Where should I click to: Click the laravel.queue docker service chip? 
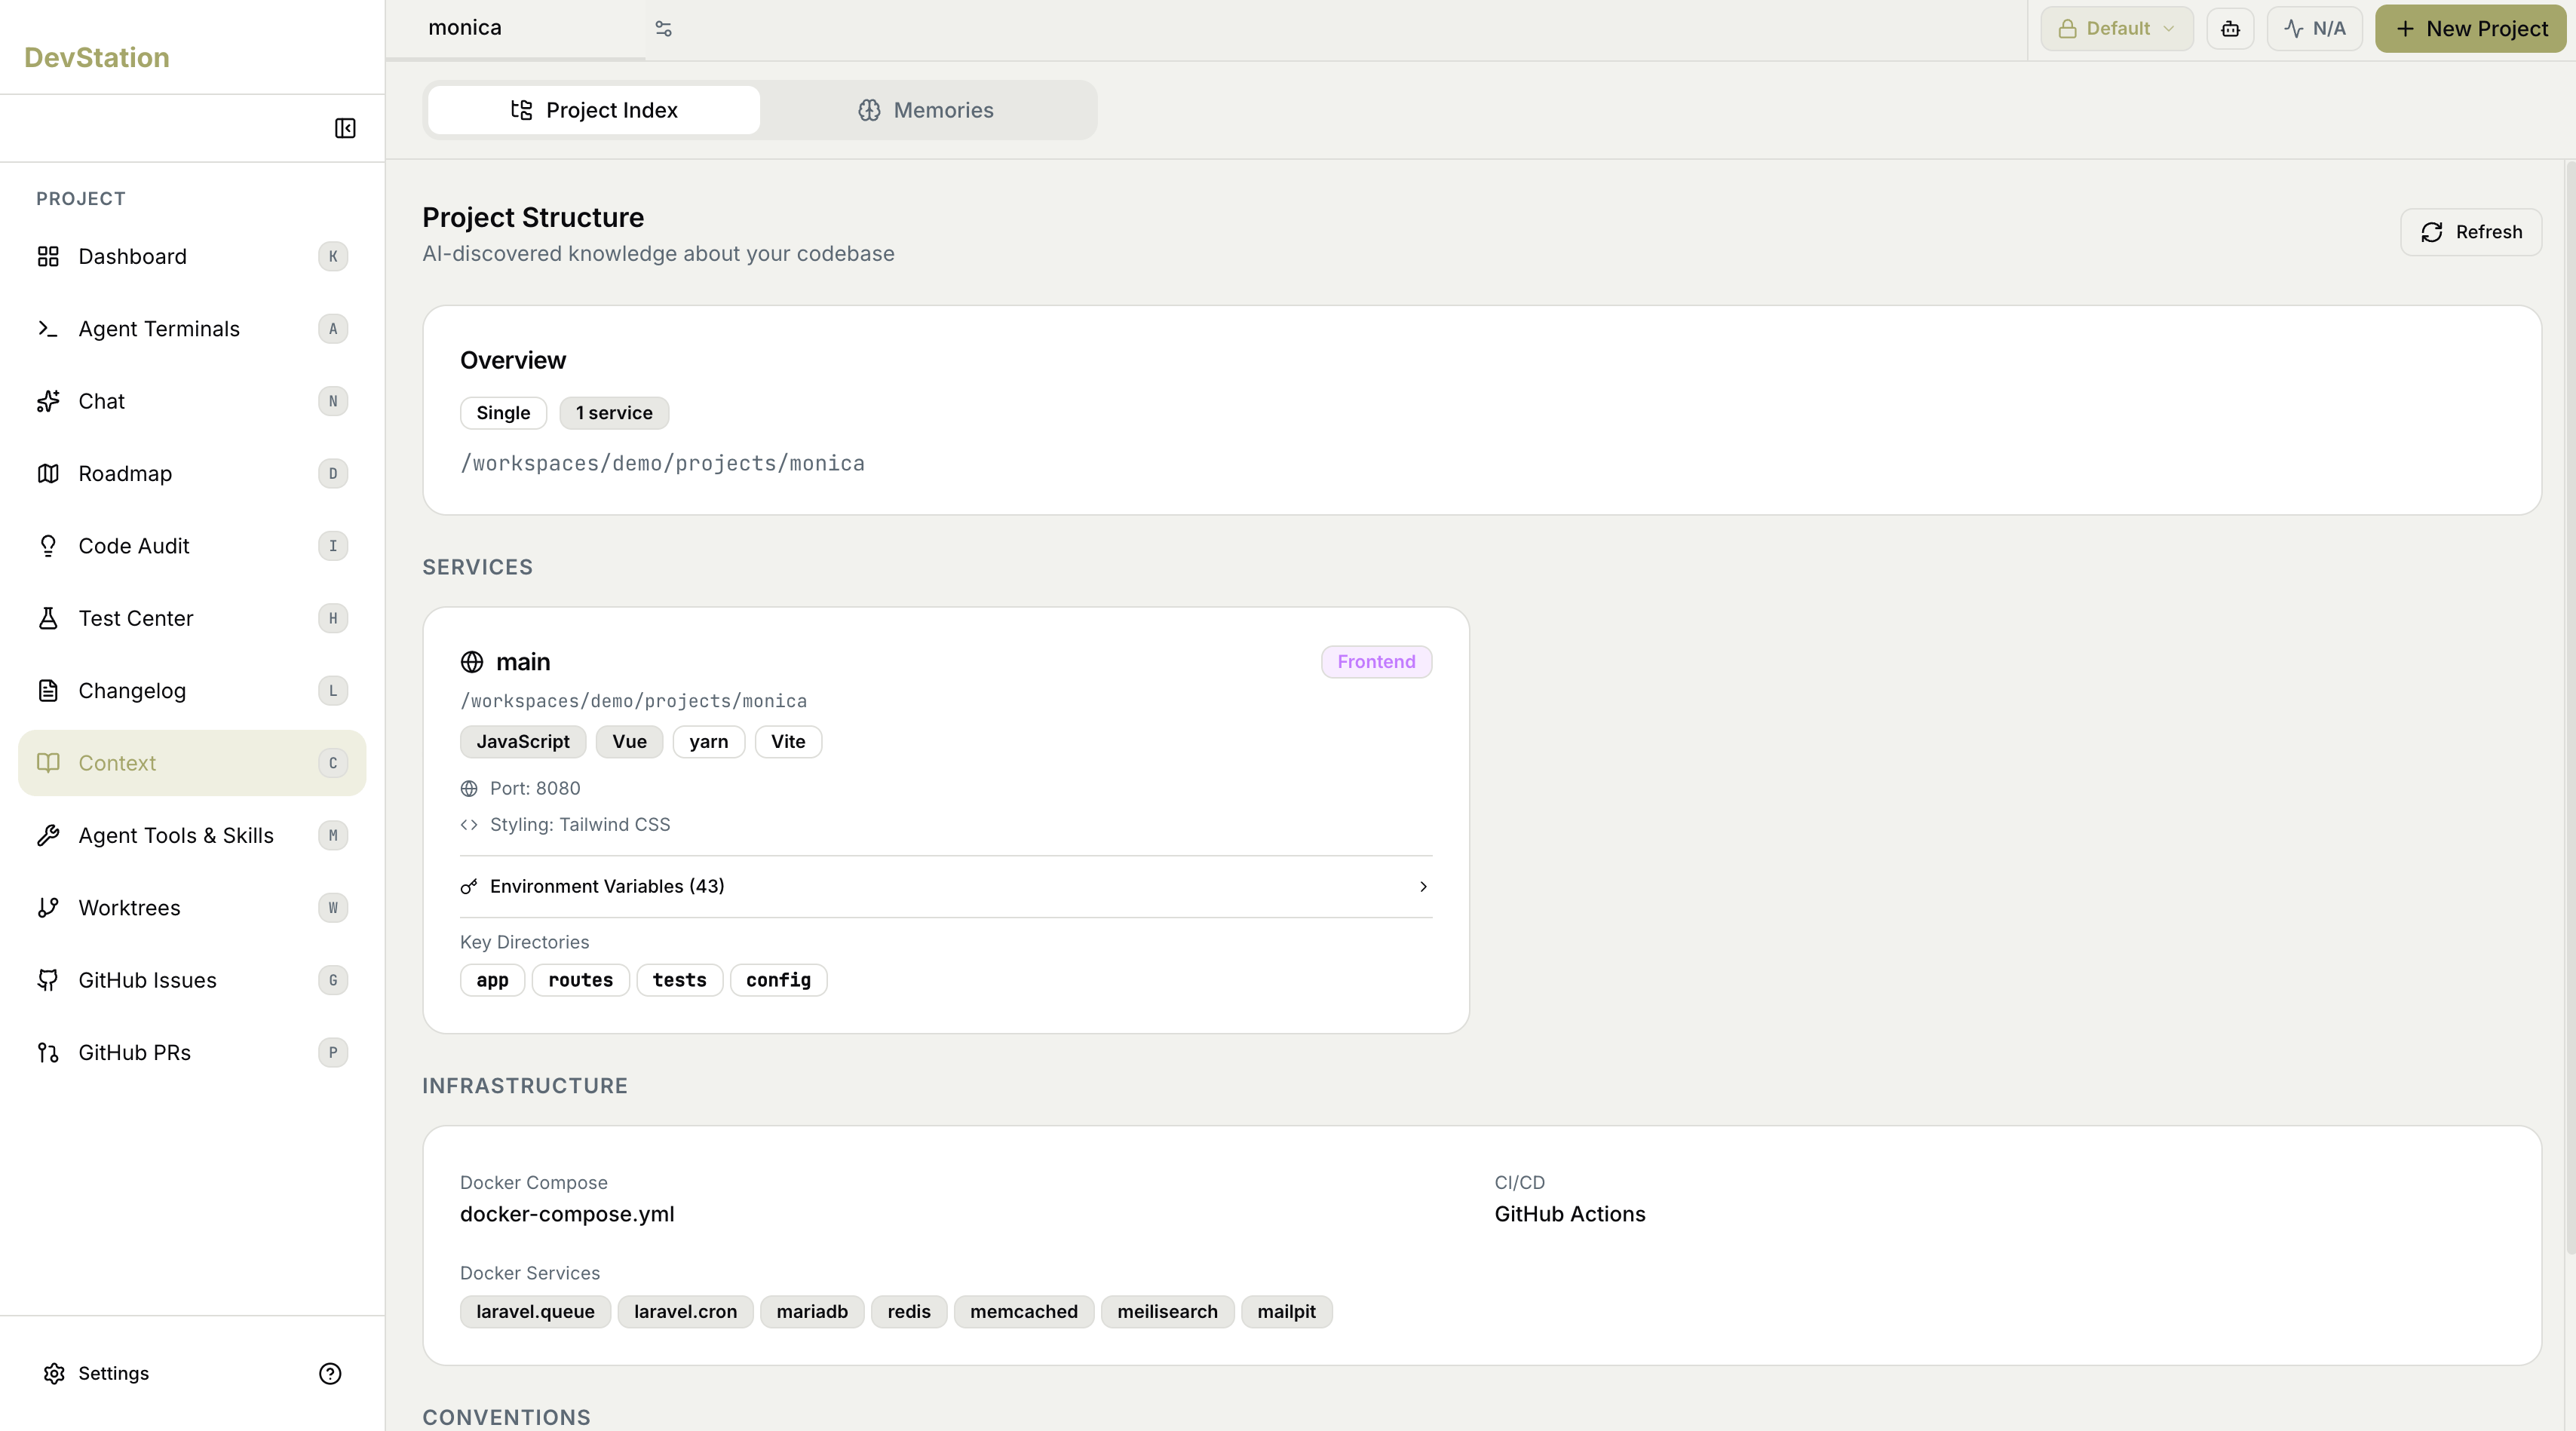535,1312
